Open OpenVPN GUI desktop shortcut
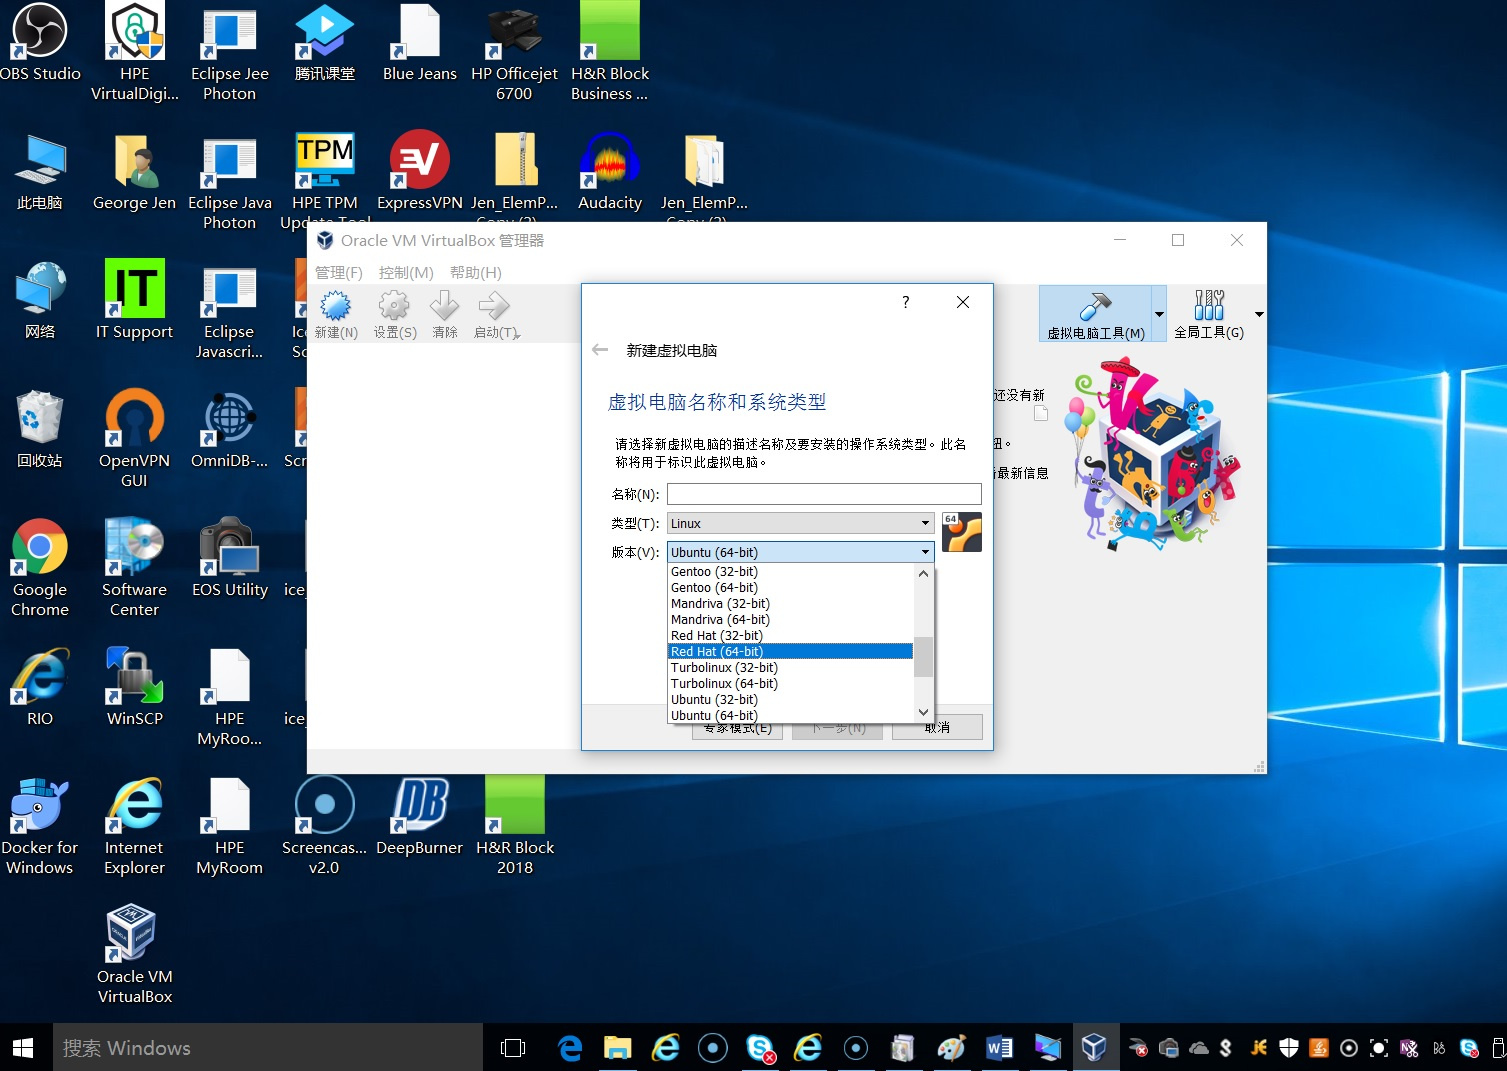1507x1071 pixels. (134, 439)
